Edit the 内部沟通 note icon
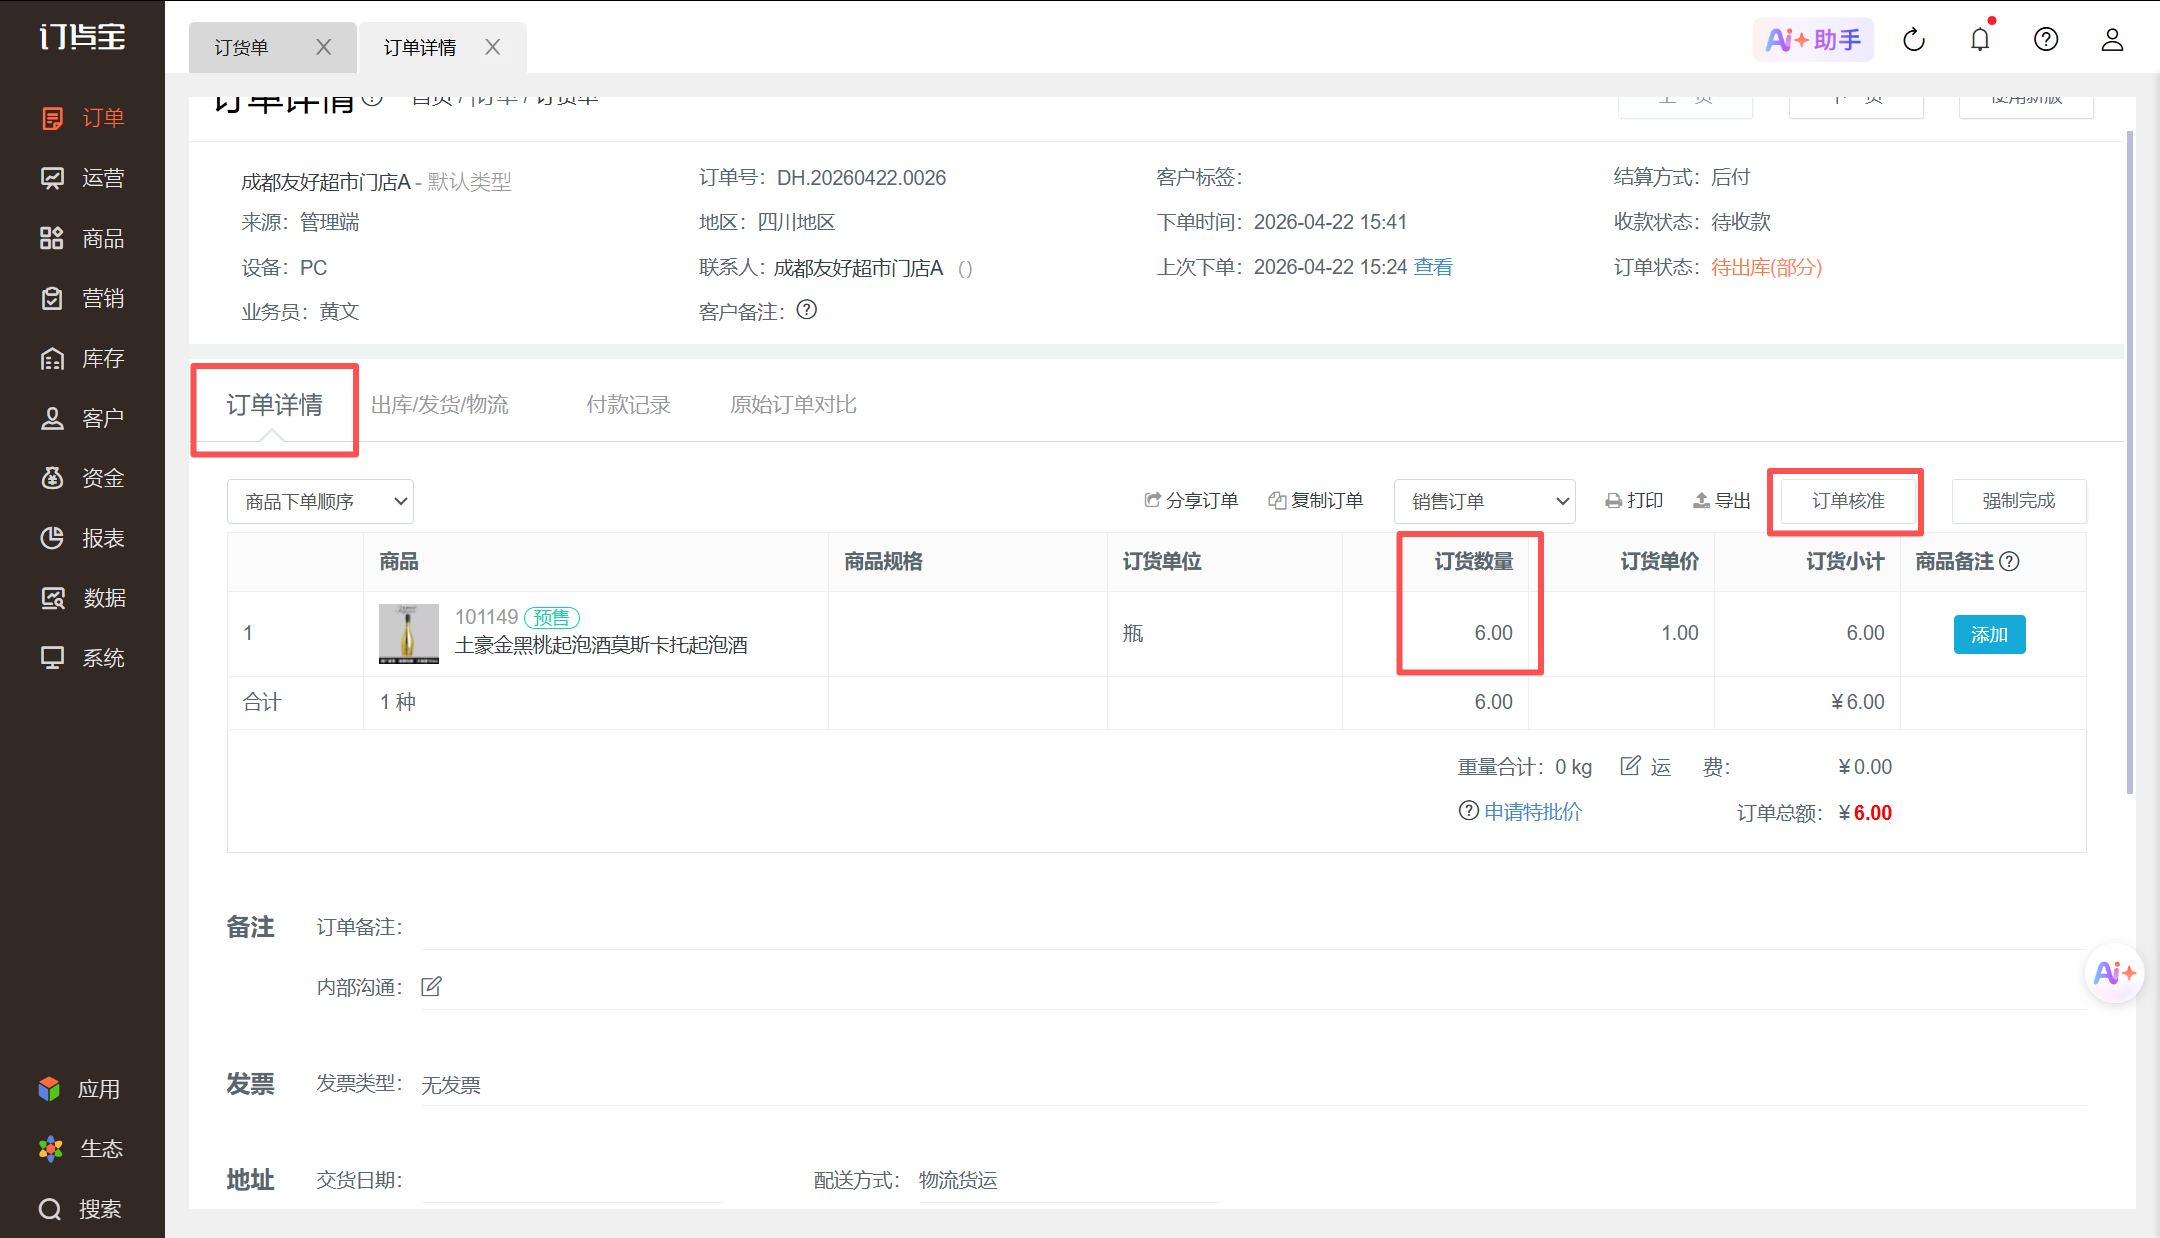 [x=431, y=987]
